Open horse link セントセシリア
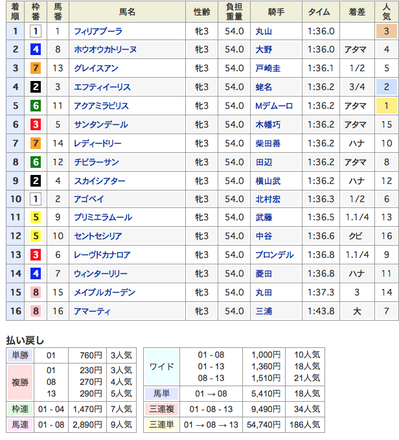 point(98,236)
